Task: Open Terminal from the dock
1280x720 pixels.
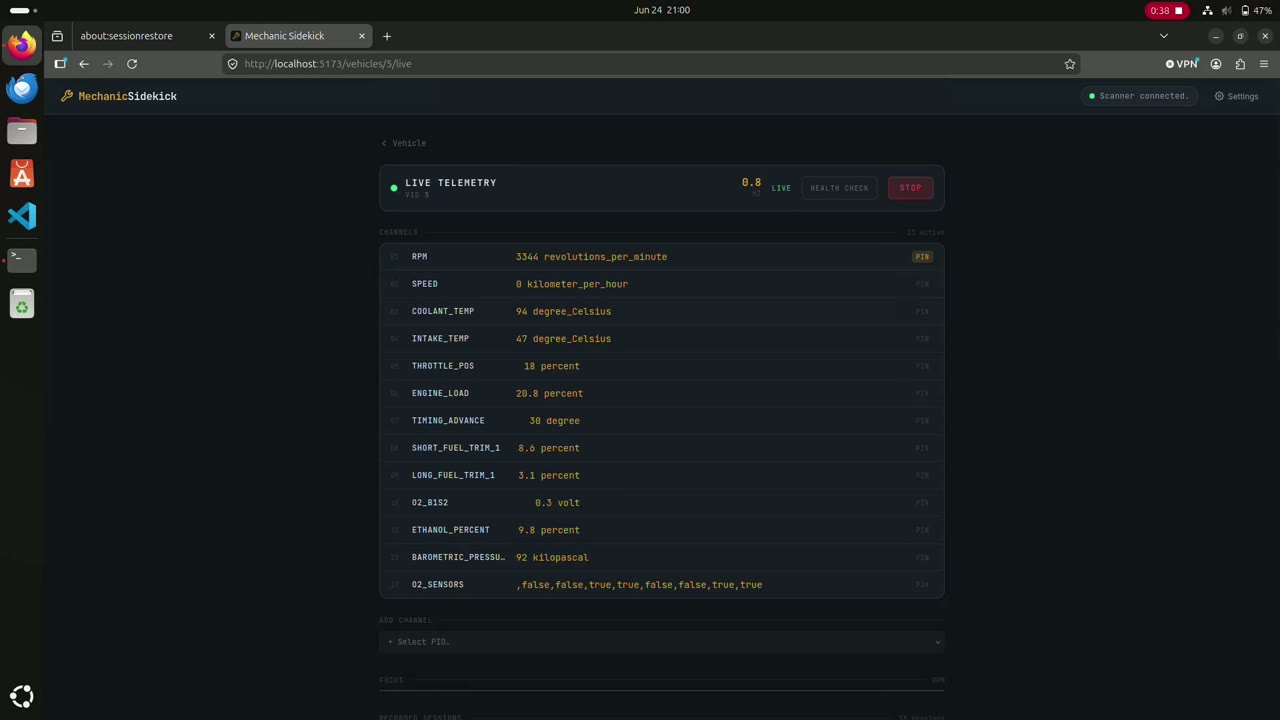Action: (22, 260)
